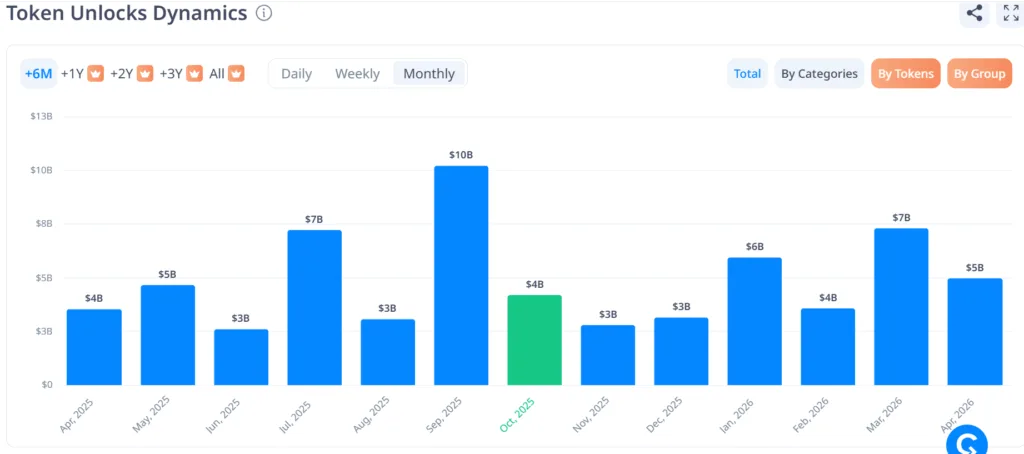1024x454 pixels.
Task: Switch to Weekly interval
Action: [357, 73]
